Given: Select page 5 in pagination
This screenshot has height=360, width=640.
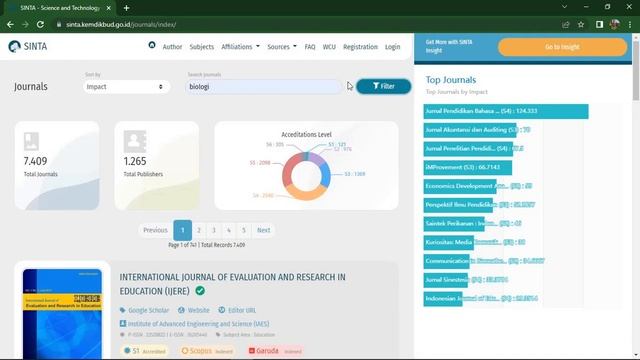Looking at the screenshot, I should [244, 230].
